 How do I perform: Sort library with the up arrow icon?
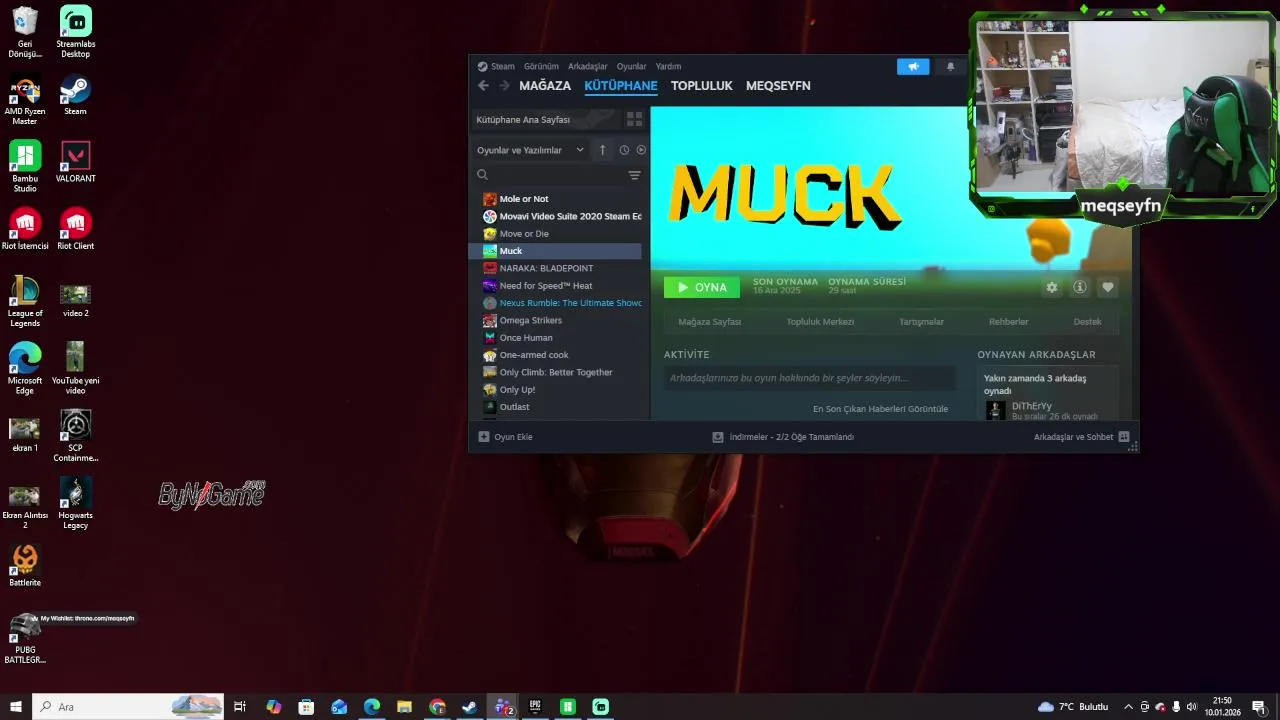(x=602, y=150)
